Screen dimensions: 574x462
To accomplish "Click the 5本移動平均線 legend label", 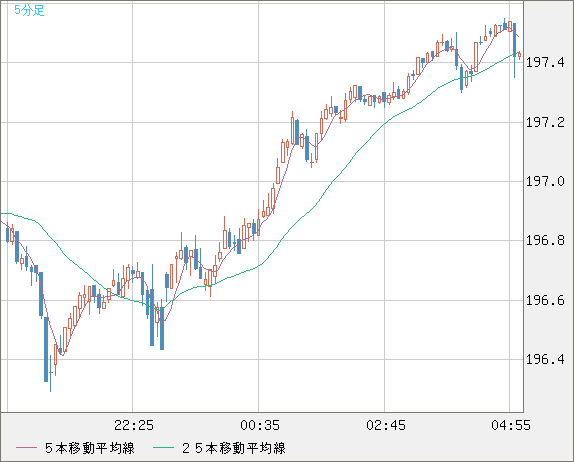I will 90,448.
